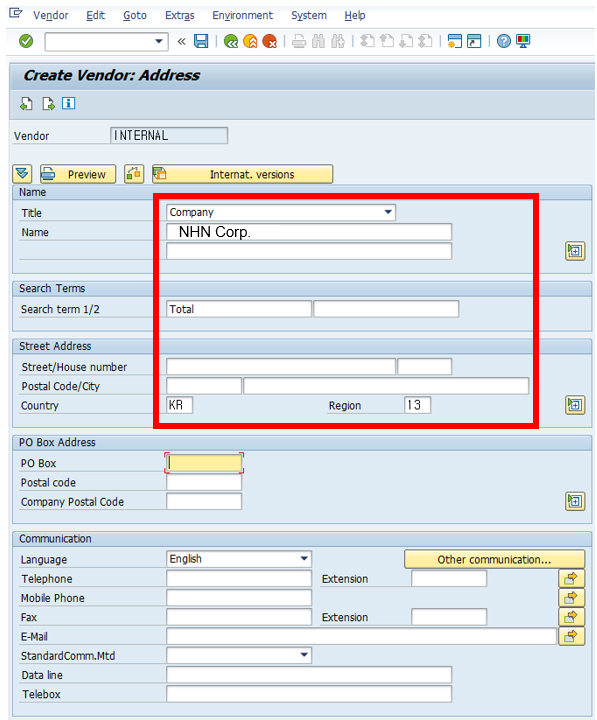Click the Telephone input field
This screenshot has height=720, width=597.
tap(239, 579)
